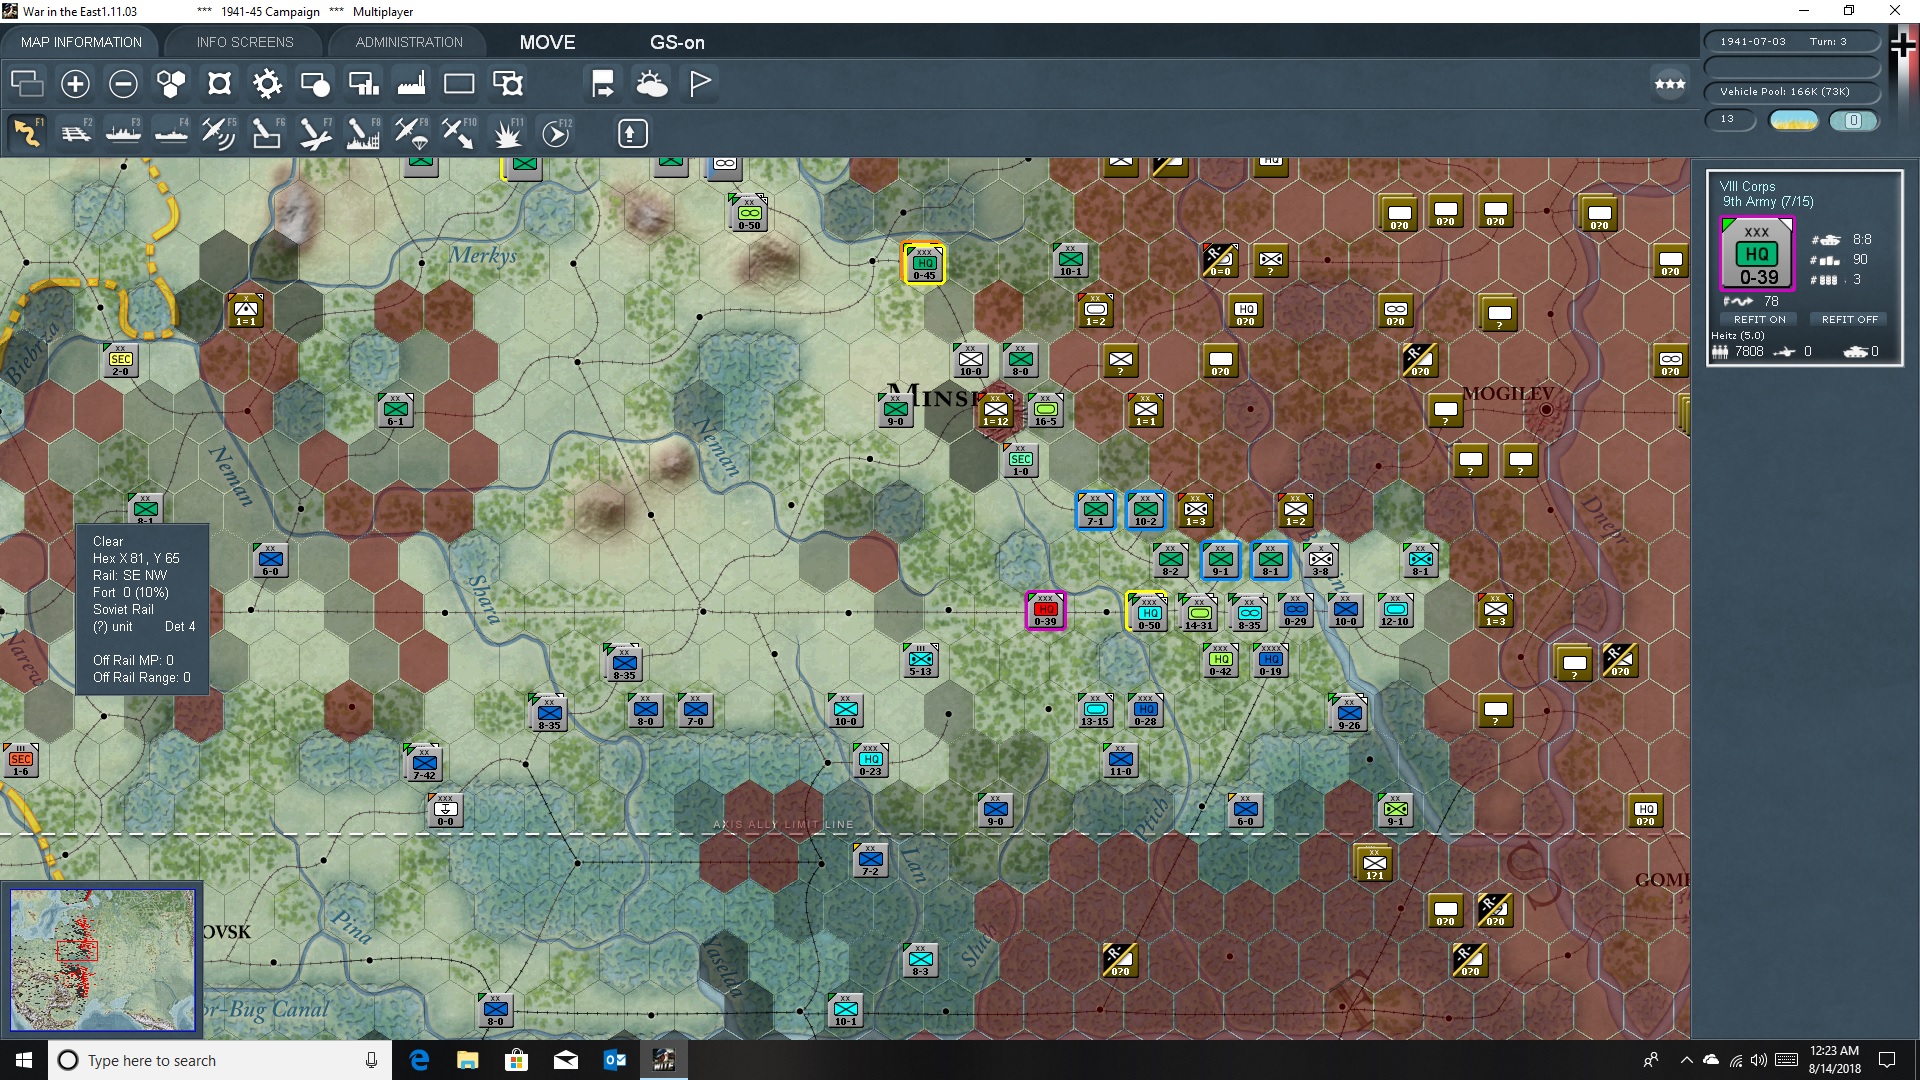Select F7 bomb airfield mode
The height and width of the screenshot is (1080, 1920).
point(315,133)
